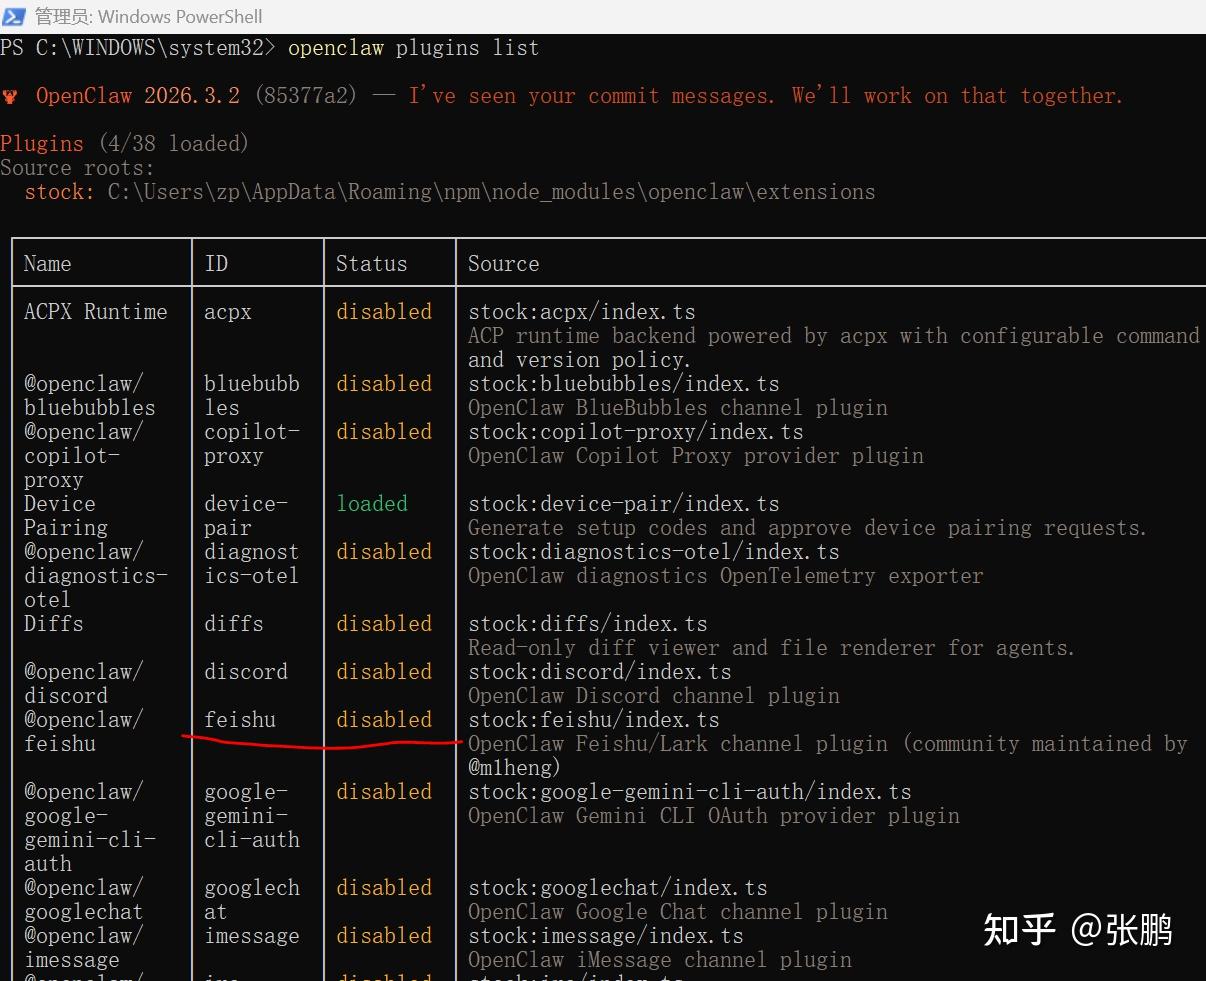Click 'stock:googlechat/index.ts' source
Screen dimensions: 1206x981
(x=617, y=888)
